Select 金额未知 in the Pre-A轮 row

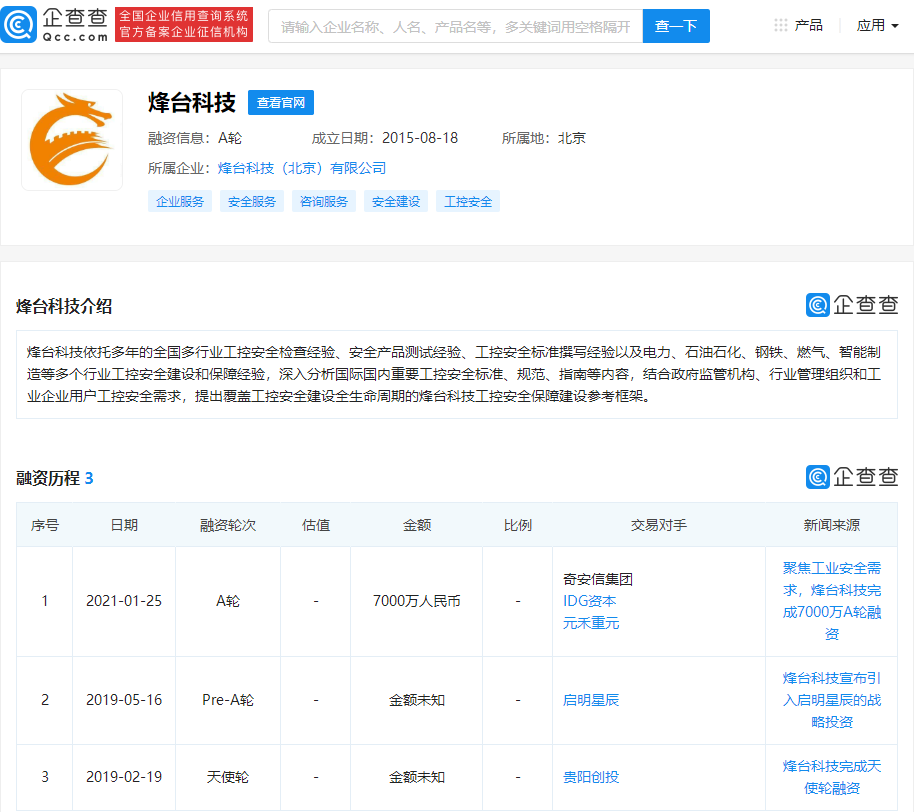(417, 700)
